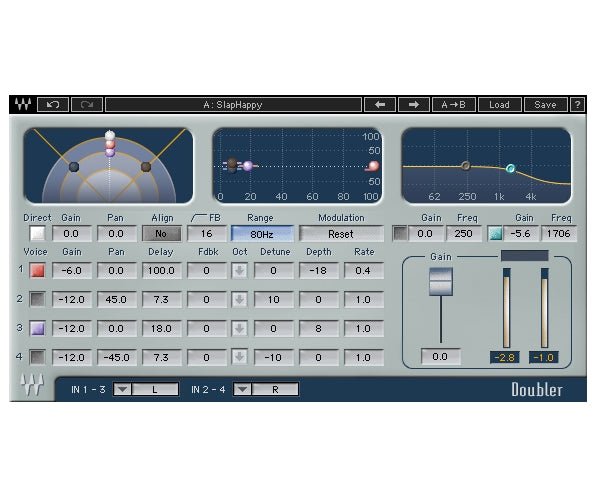Copy setup A to B
Screen dimensions: 597x497
click(453, 104)
